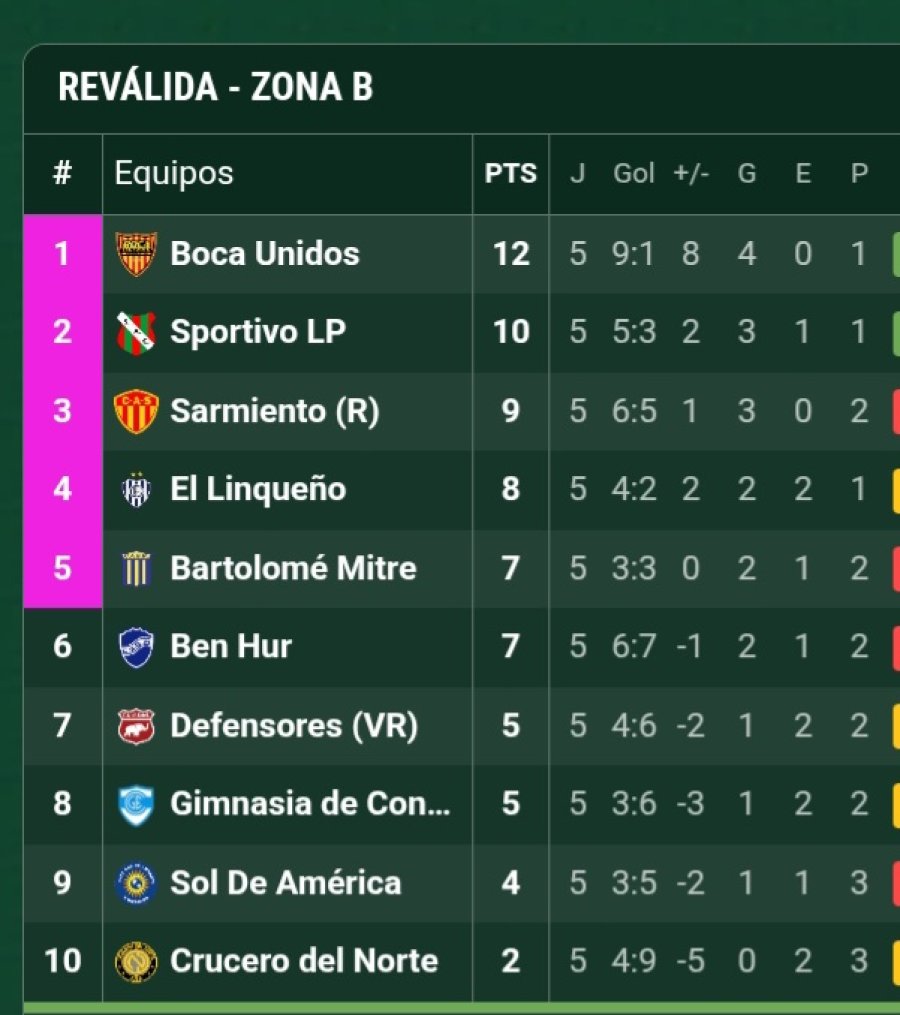The image size is (900, 1015).
Task: Click the Bartolomé Mitre crest icon
Action: tap(136, 568)
